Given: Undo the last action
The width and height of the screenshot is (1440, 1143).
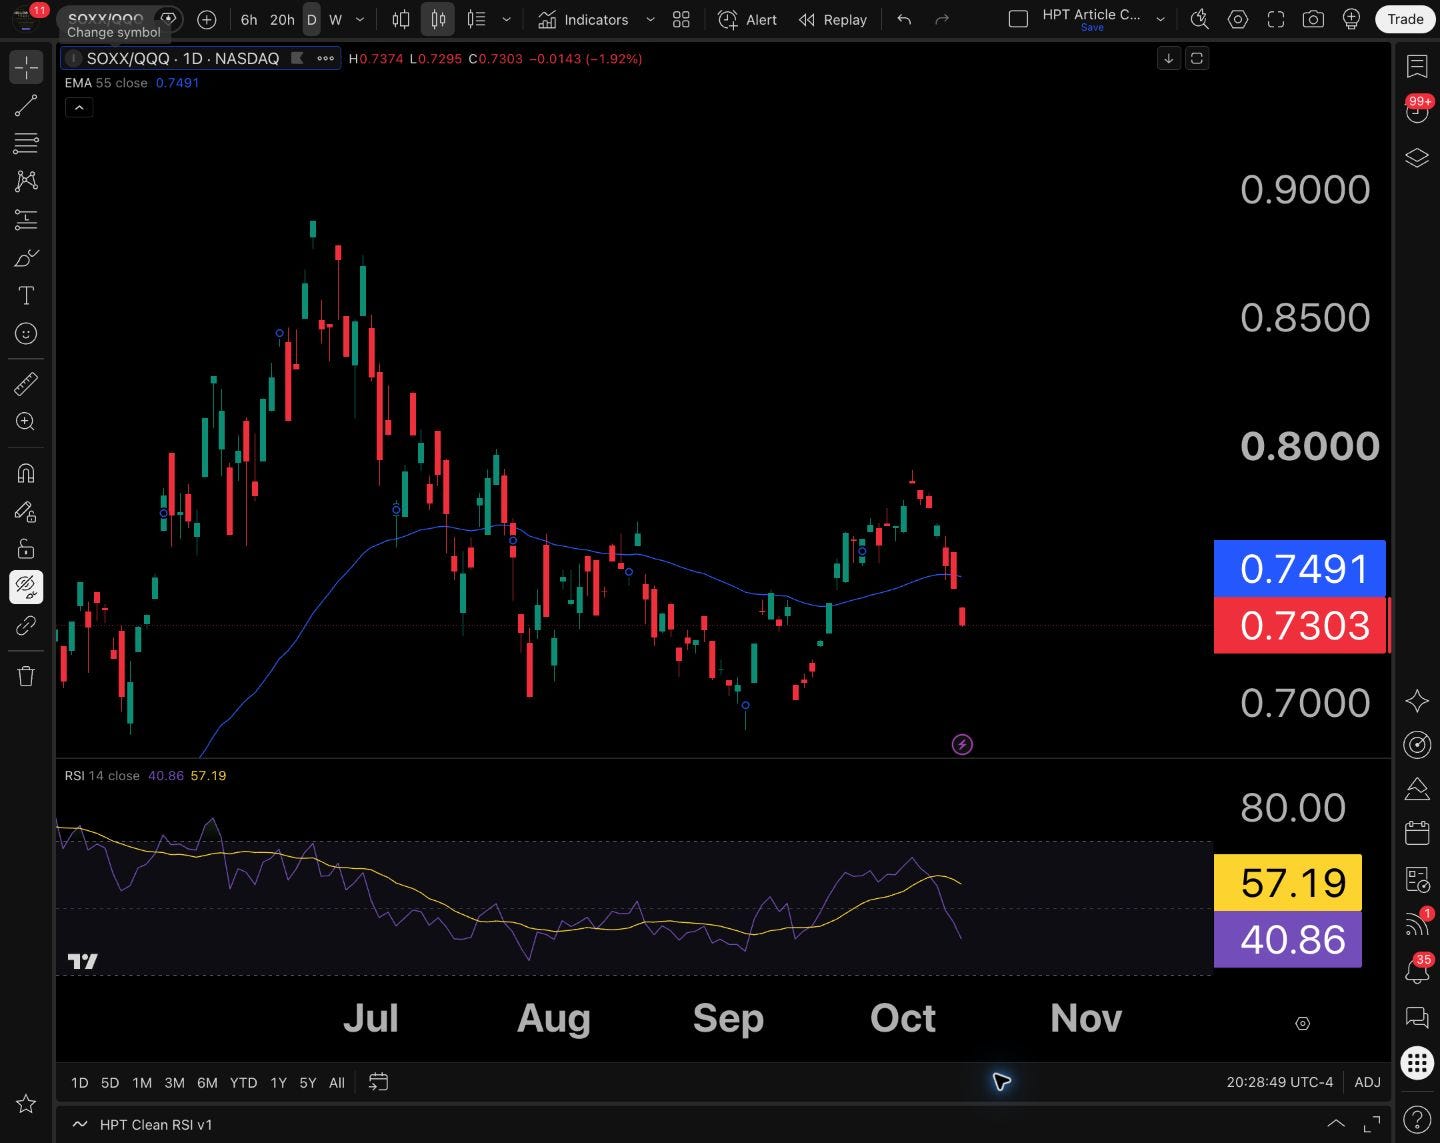Looking at the screenshot, I should click(904, 19).
